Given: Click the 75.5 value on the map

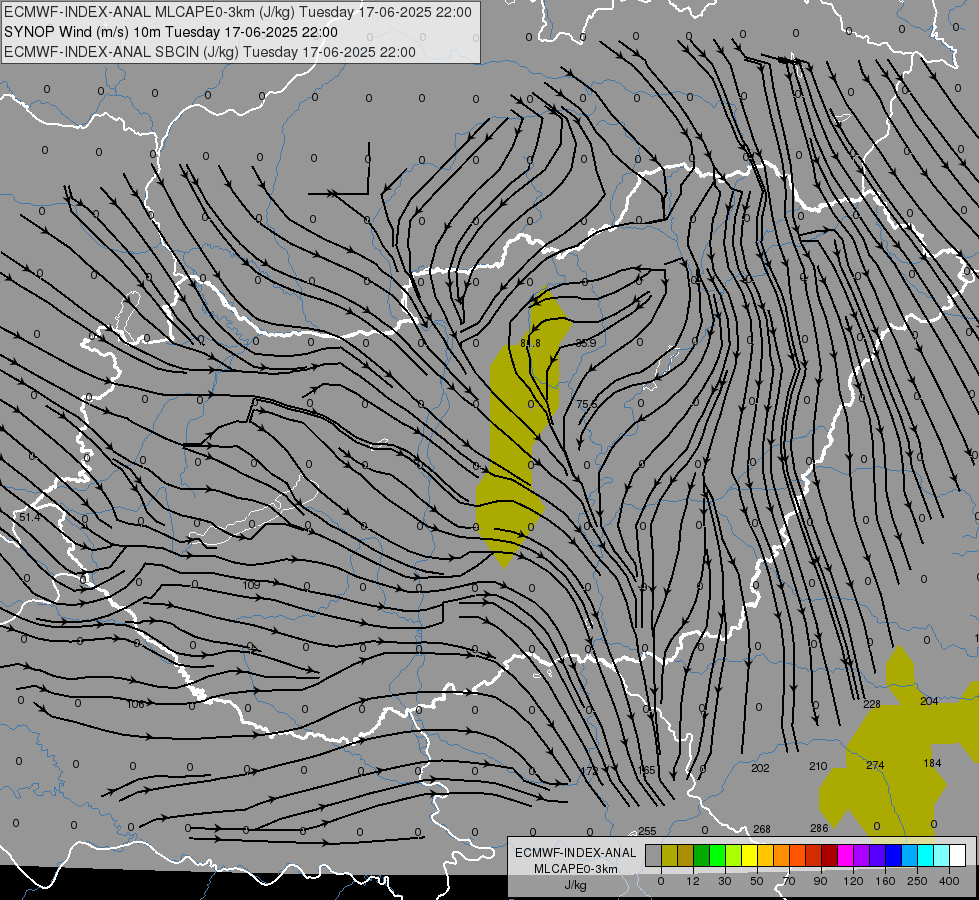Looking at the screenshot, I should coord(586,404).
